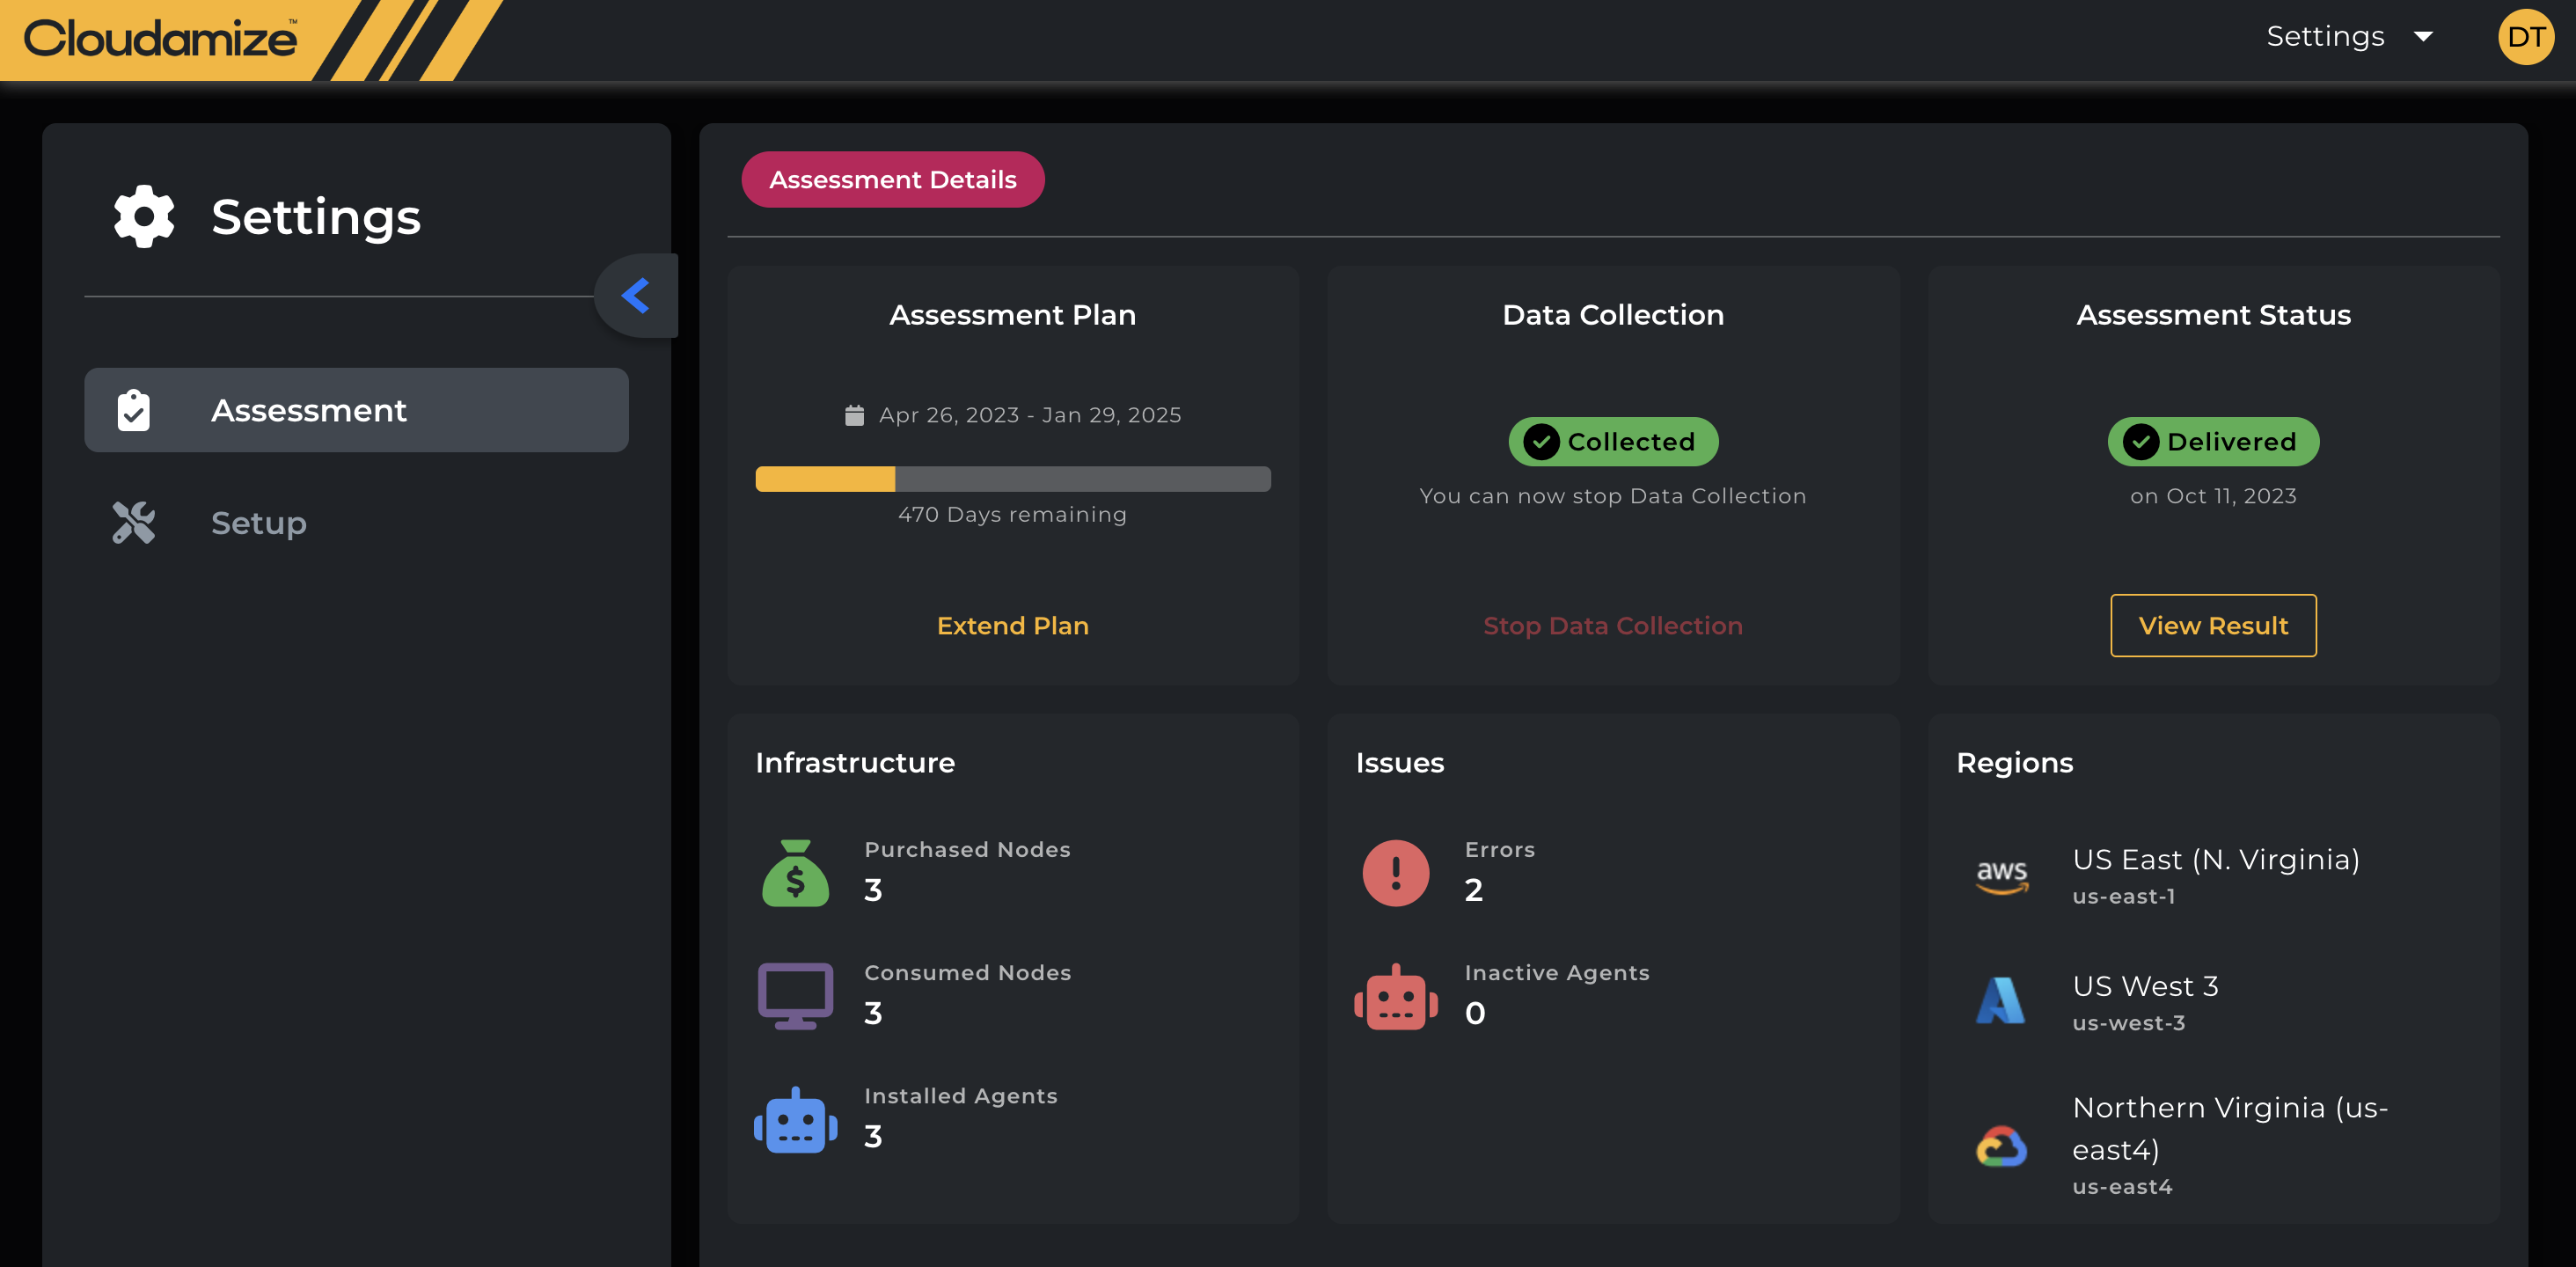The image size is (2576, 1267).
Task: Click the AWS logo for US East
Action: pos(2002,876)
